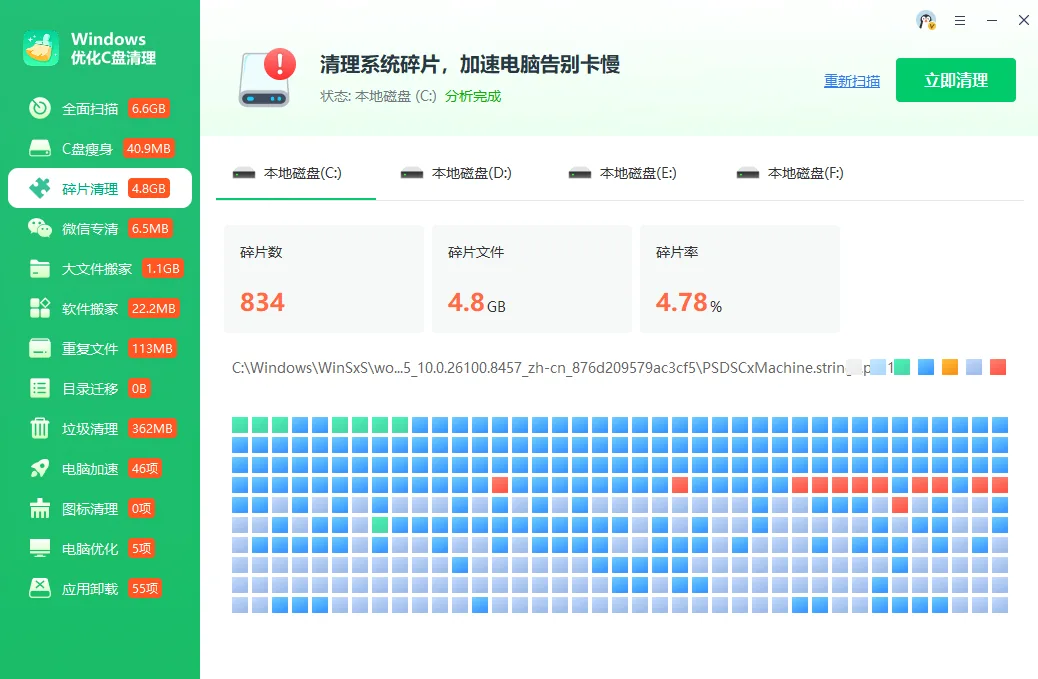The image size is (1038, 679).
Task: Open the user avatar profile
Action: (x=926, y=21)
